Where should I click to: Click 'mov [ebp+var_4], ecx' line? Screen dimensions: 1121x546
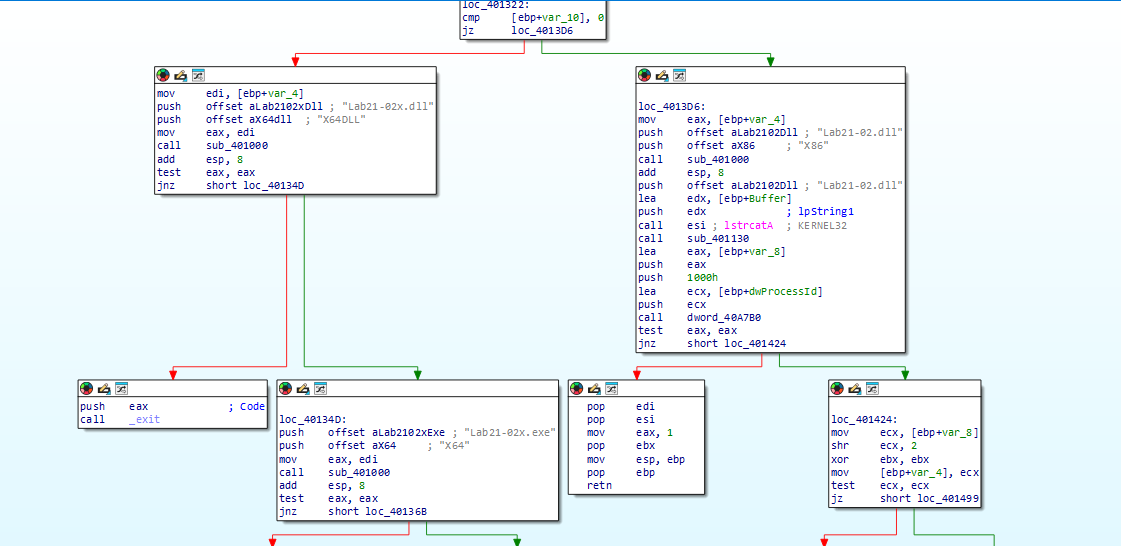click(x=905, y=472)
